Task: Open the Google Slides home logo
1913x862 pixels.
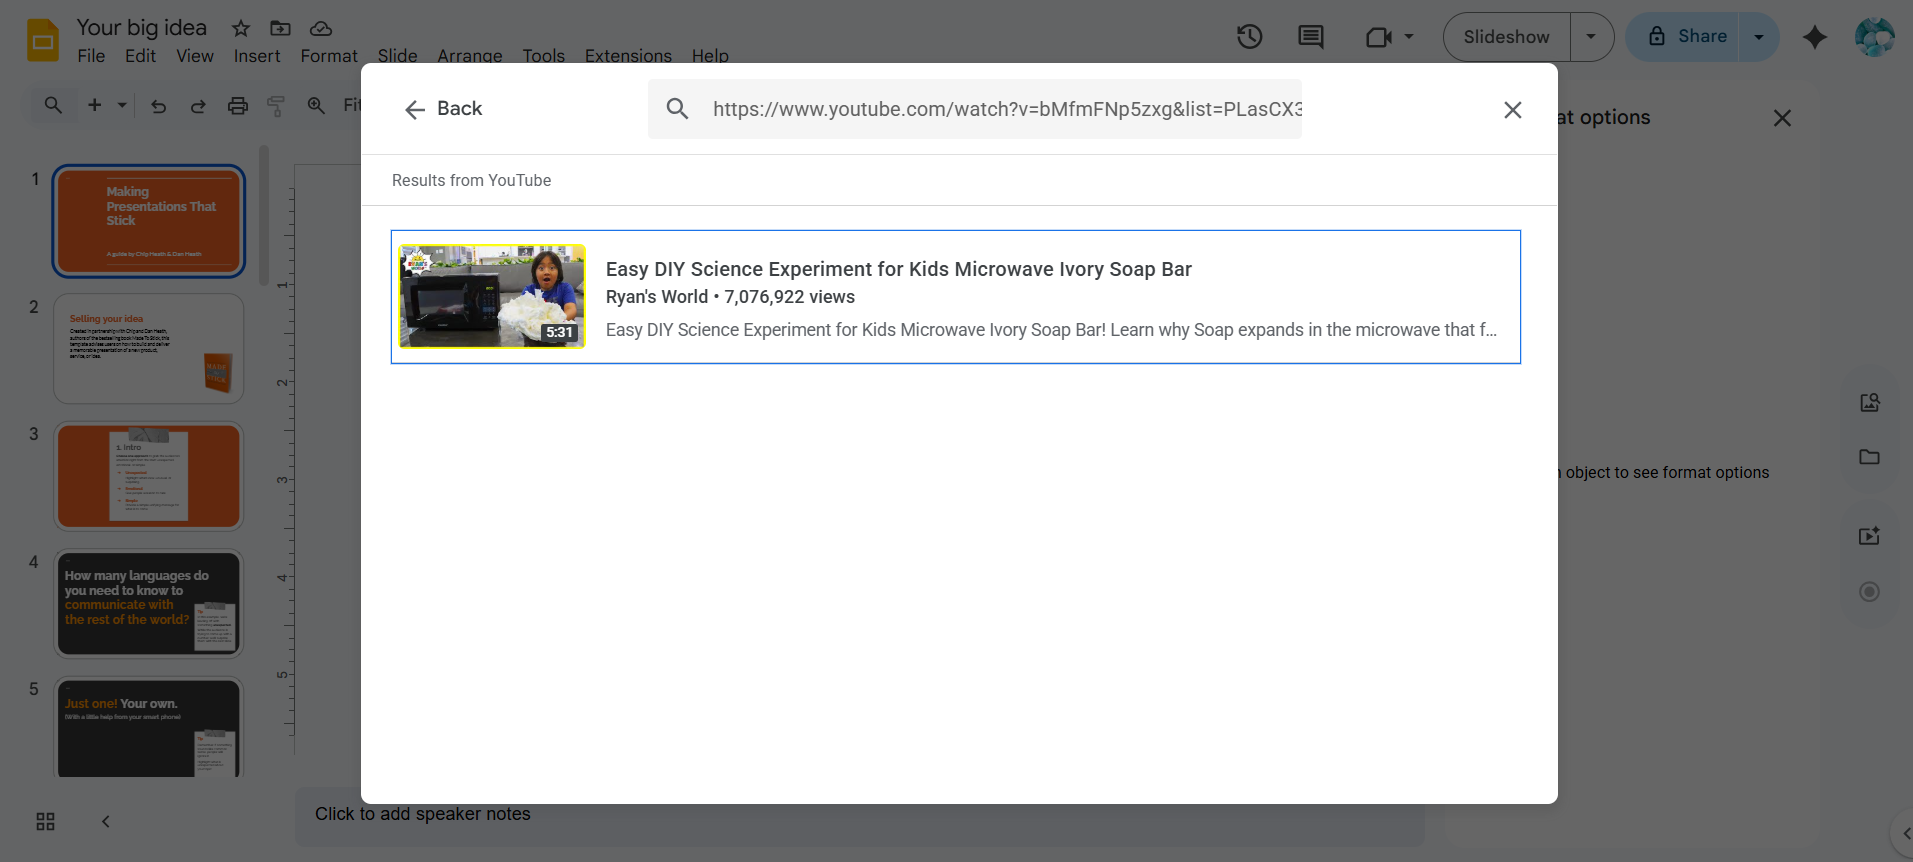Action: [x=43, y=40]
